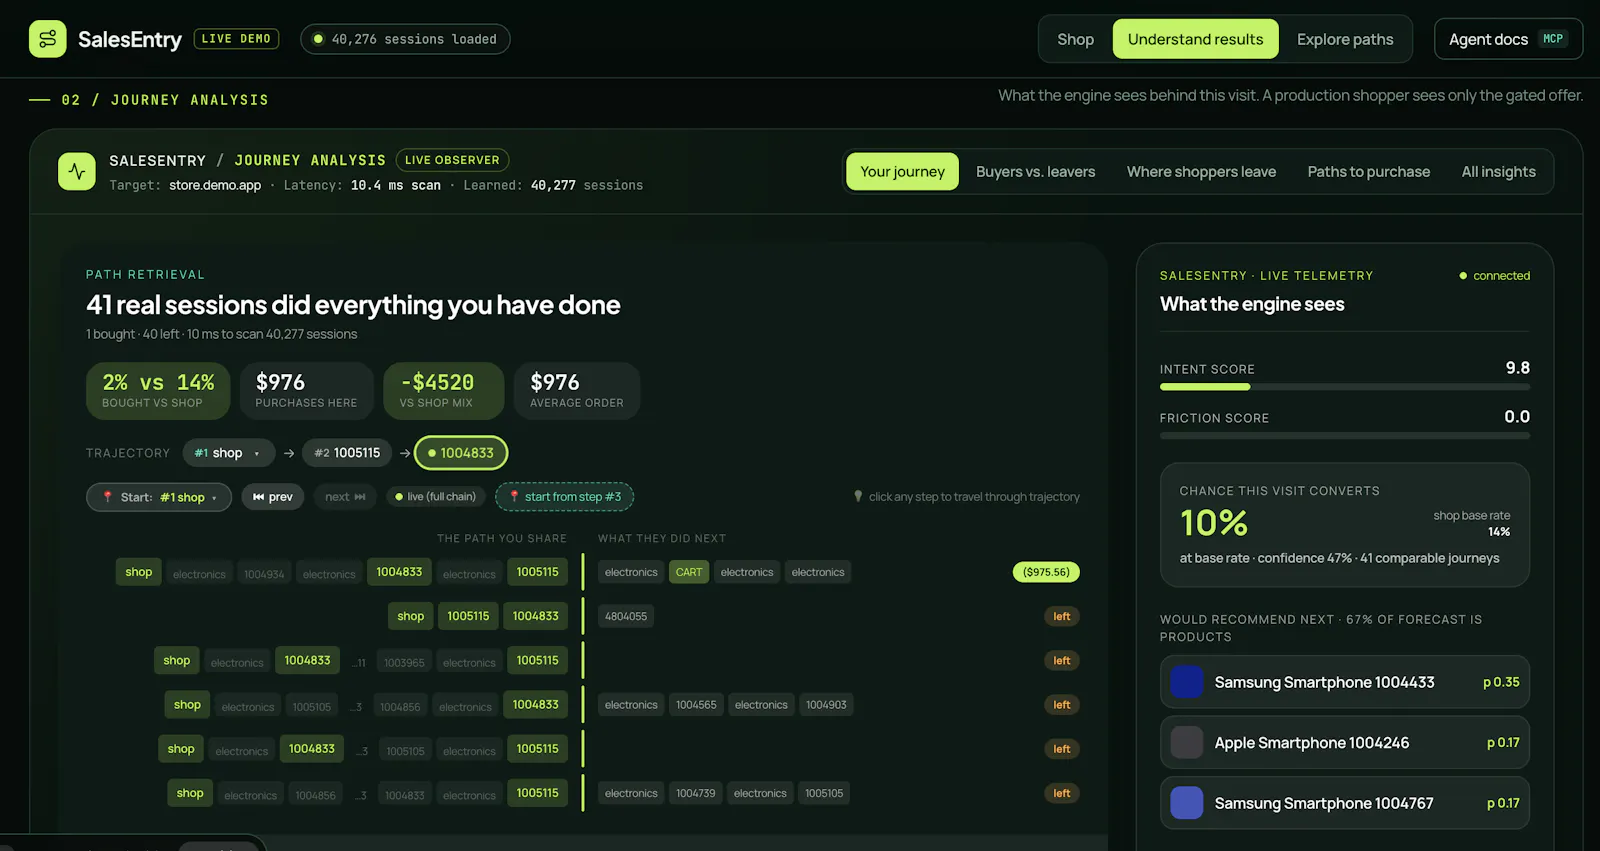Click the LIVE OBSERVER badge
This screenshot has height=851, width=1600.
pyautogui.click(x=452, y=160)
